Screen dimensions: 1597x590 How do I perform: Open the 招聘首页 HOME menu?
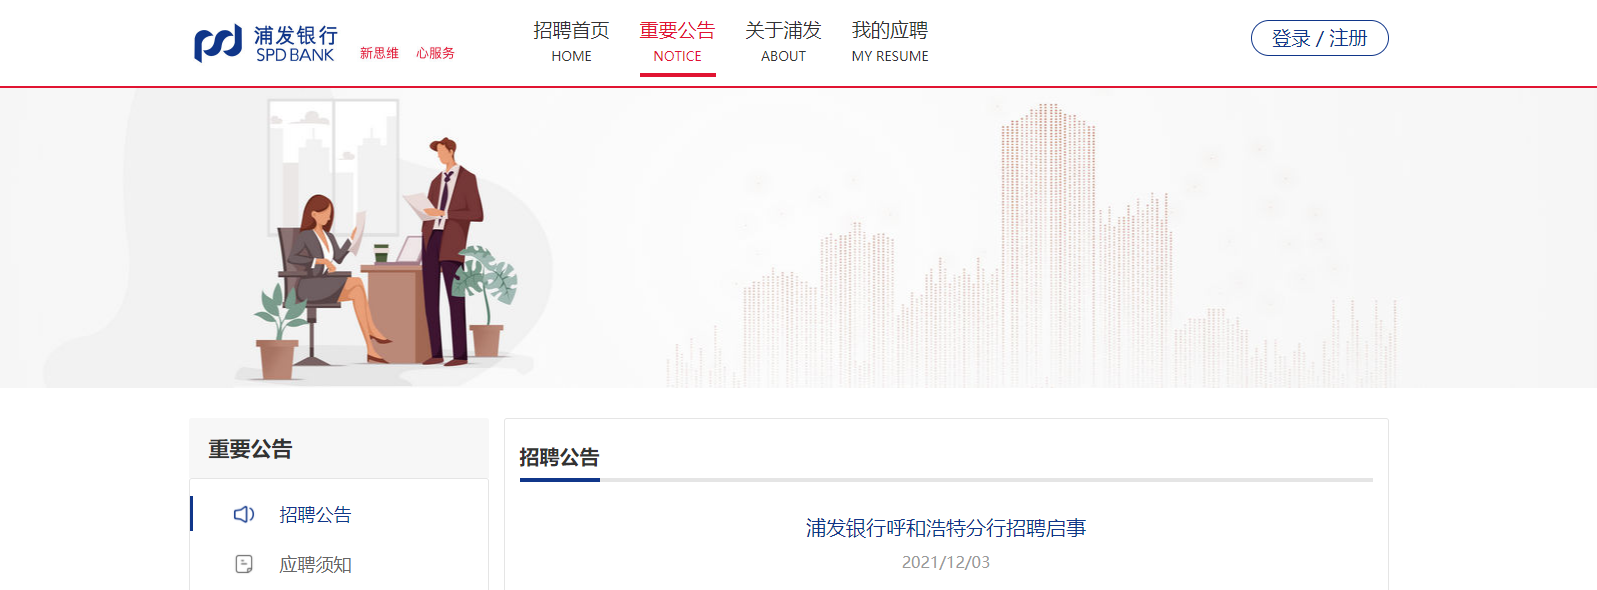(571, 42)
